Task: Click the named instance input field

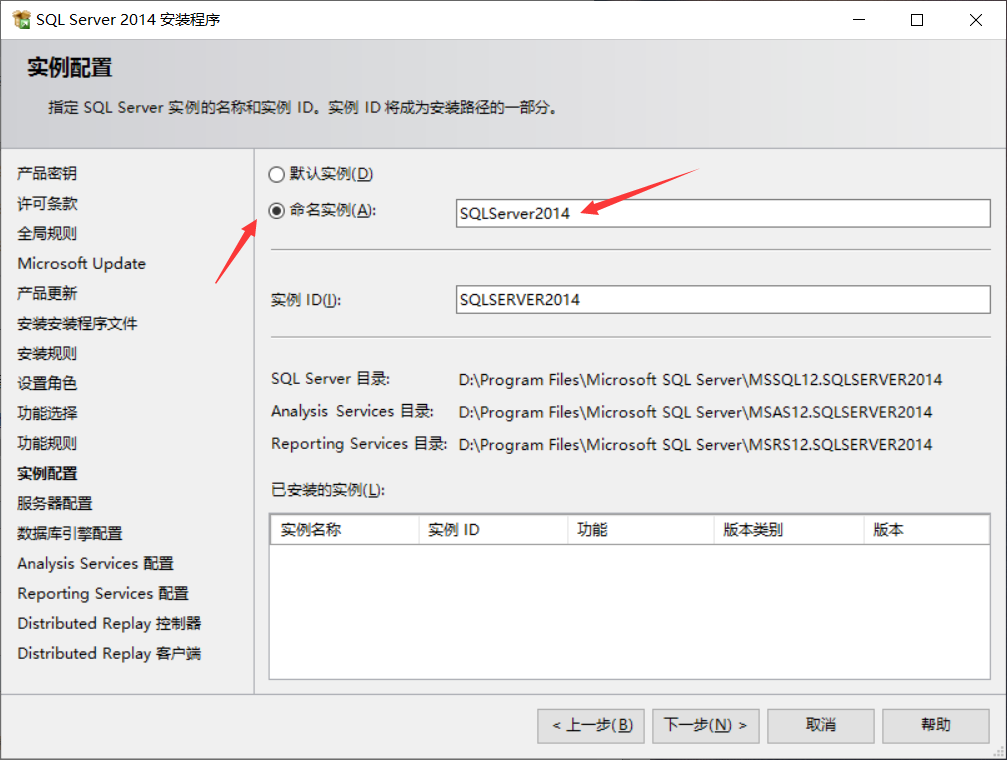Action: pyautogui.click(x=722, y=213)
